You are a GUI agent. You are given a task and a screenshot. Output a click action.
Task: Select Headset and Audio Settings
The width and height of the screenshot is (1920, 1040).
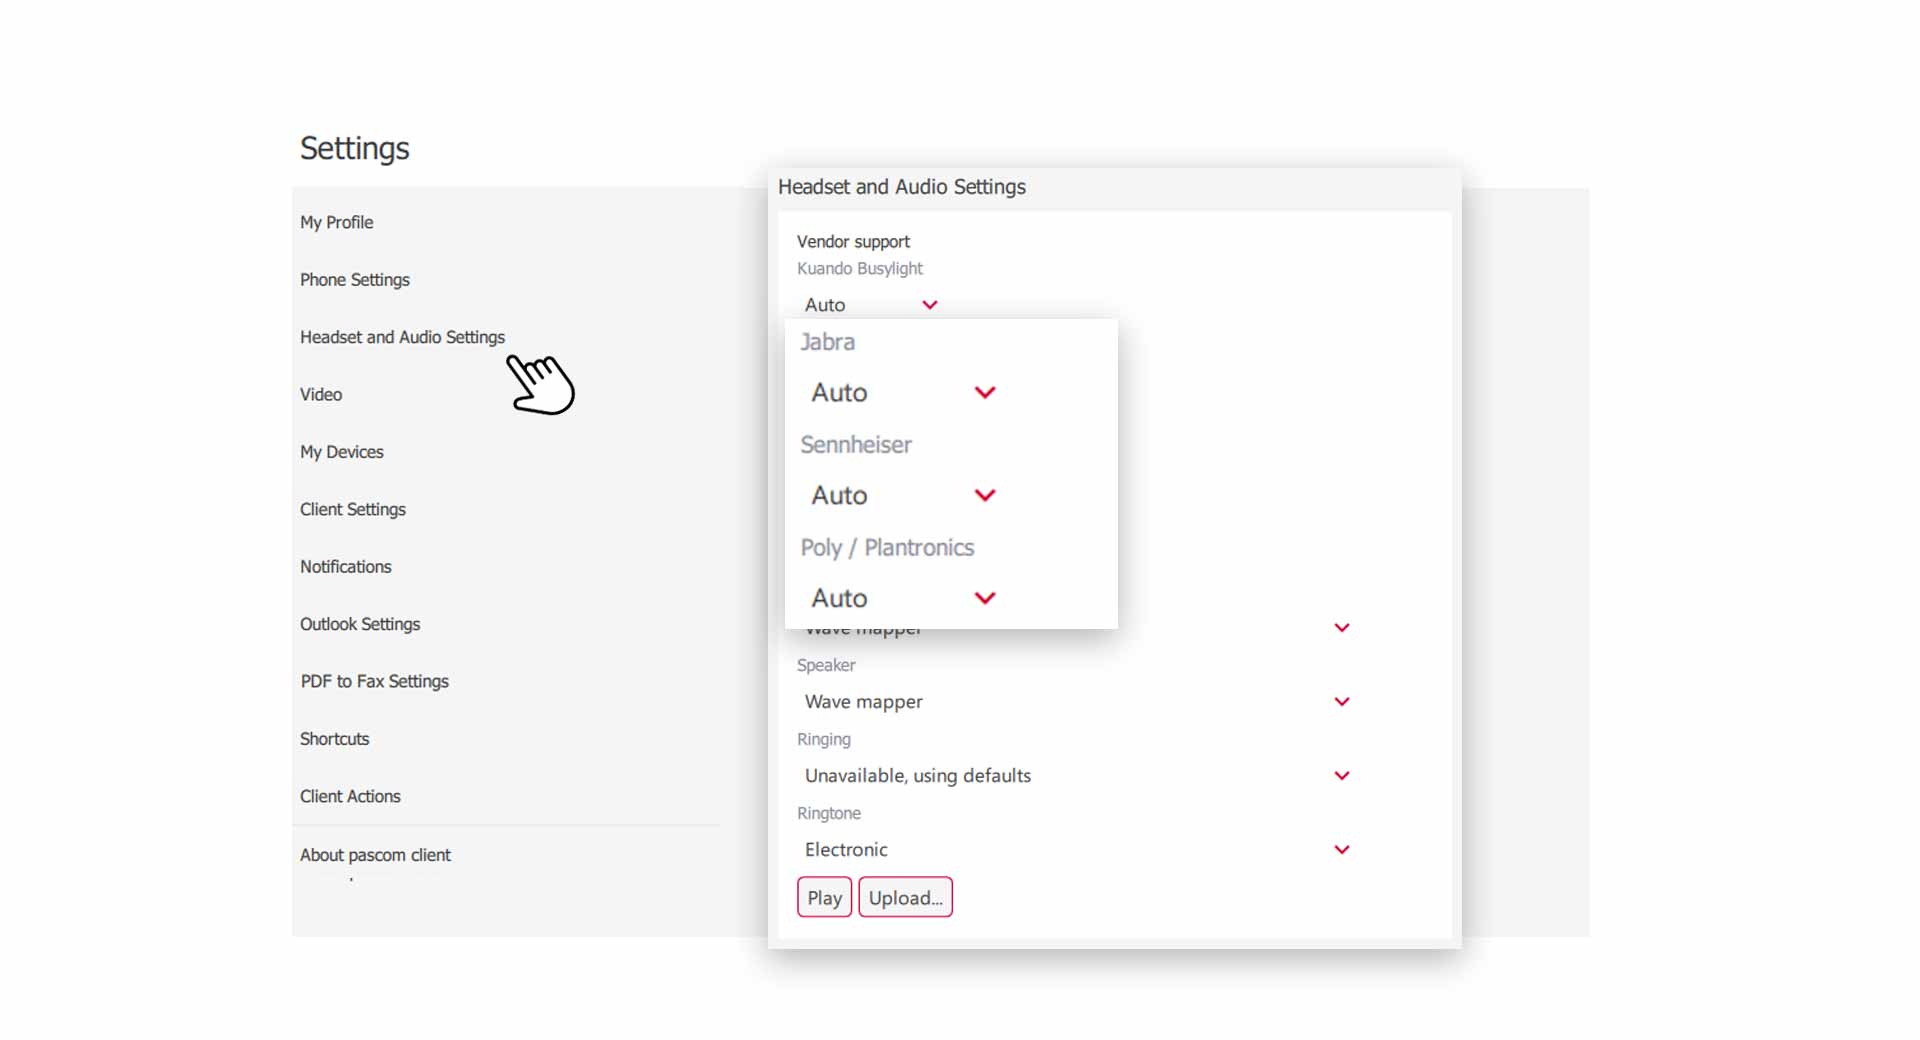402,337
